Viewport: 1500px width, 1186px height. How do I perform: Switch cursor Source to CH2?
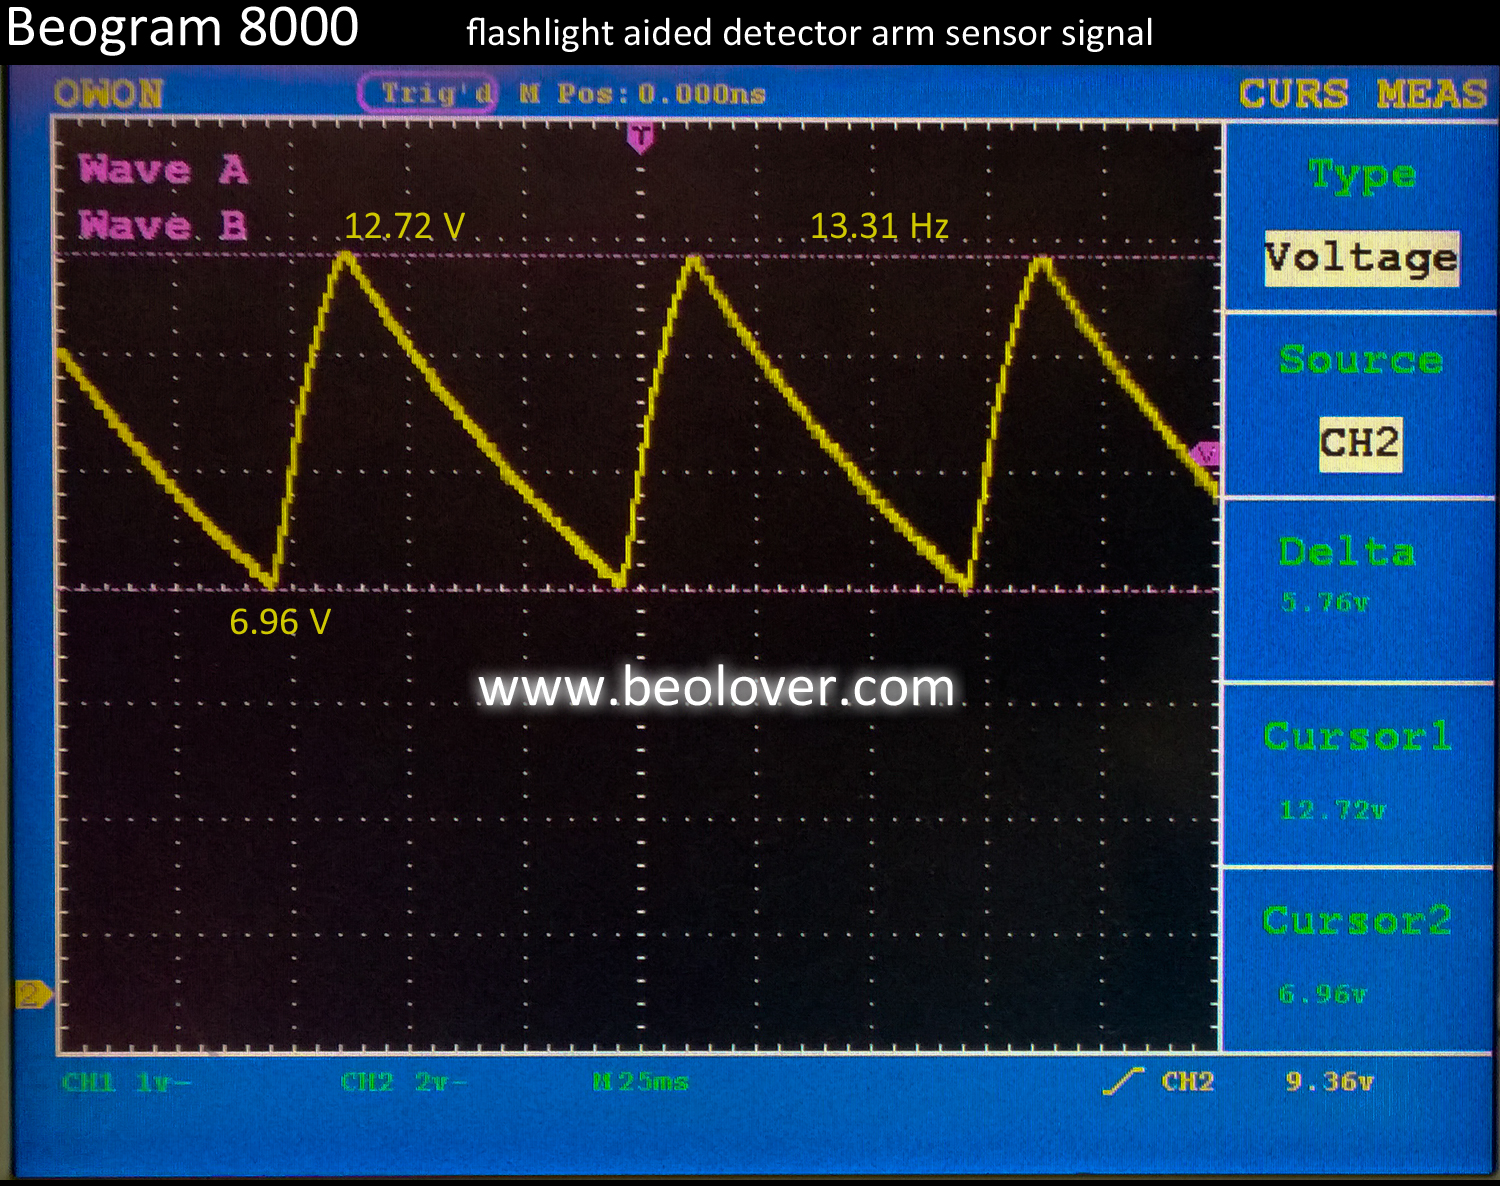click(x=1361, y=443)
